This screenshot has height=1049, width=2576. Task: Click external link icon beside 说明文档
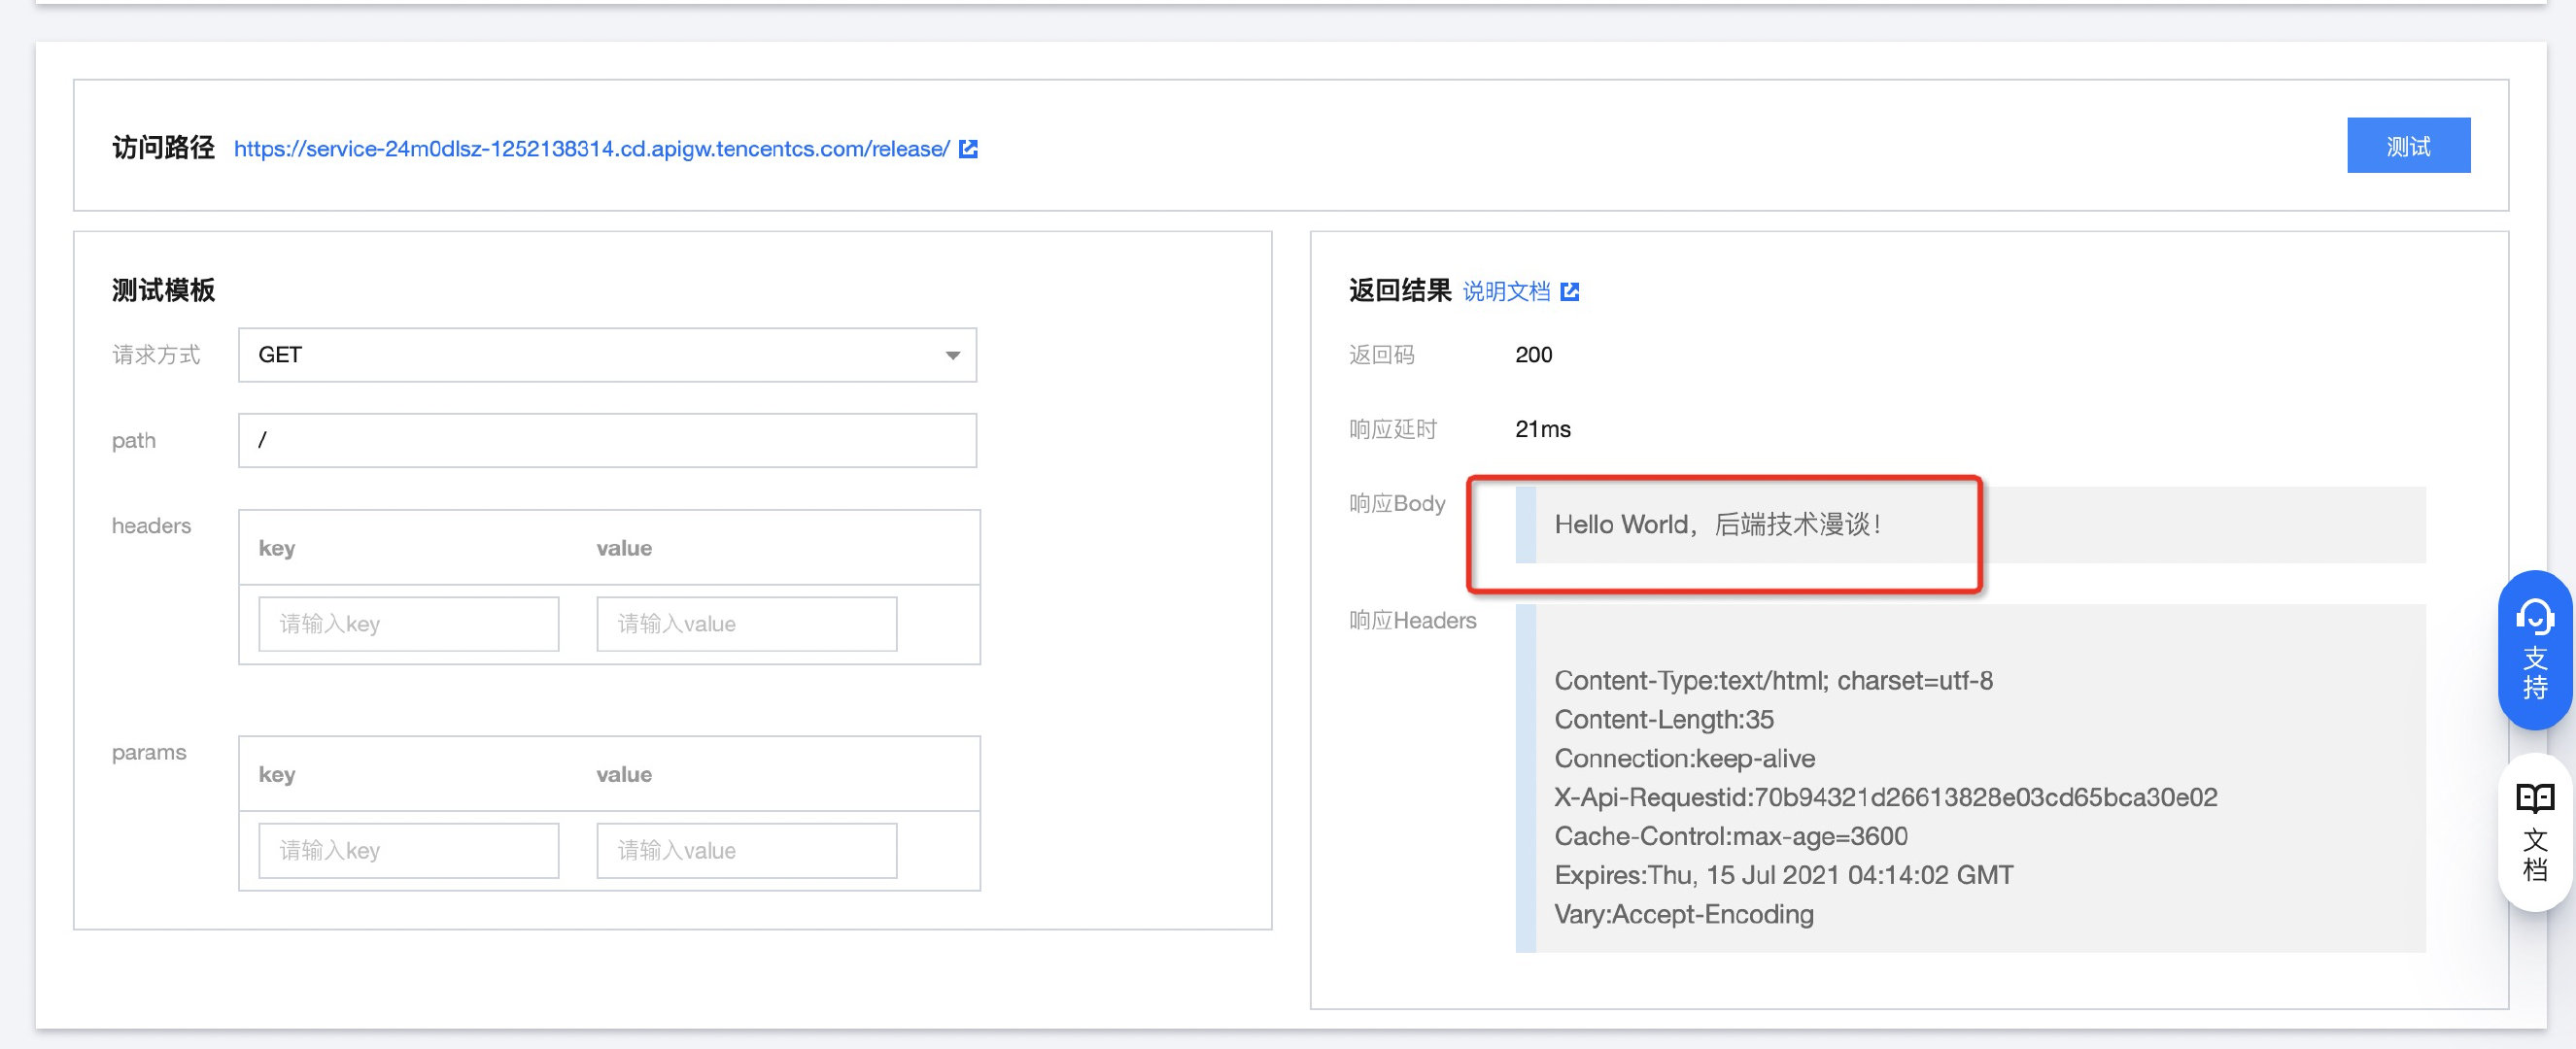[1570, 292]
